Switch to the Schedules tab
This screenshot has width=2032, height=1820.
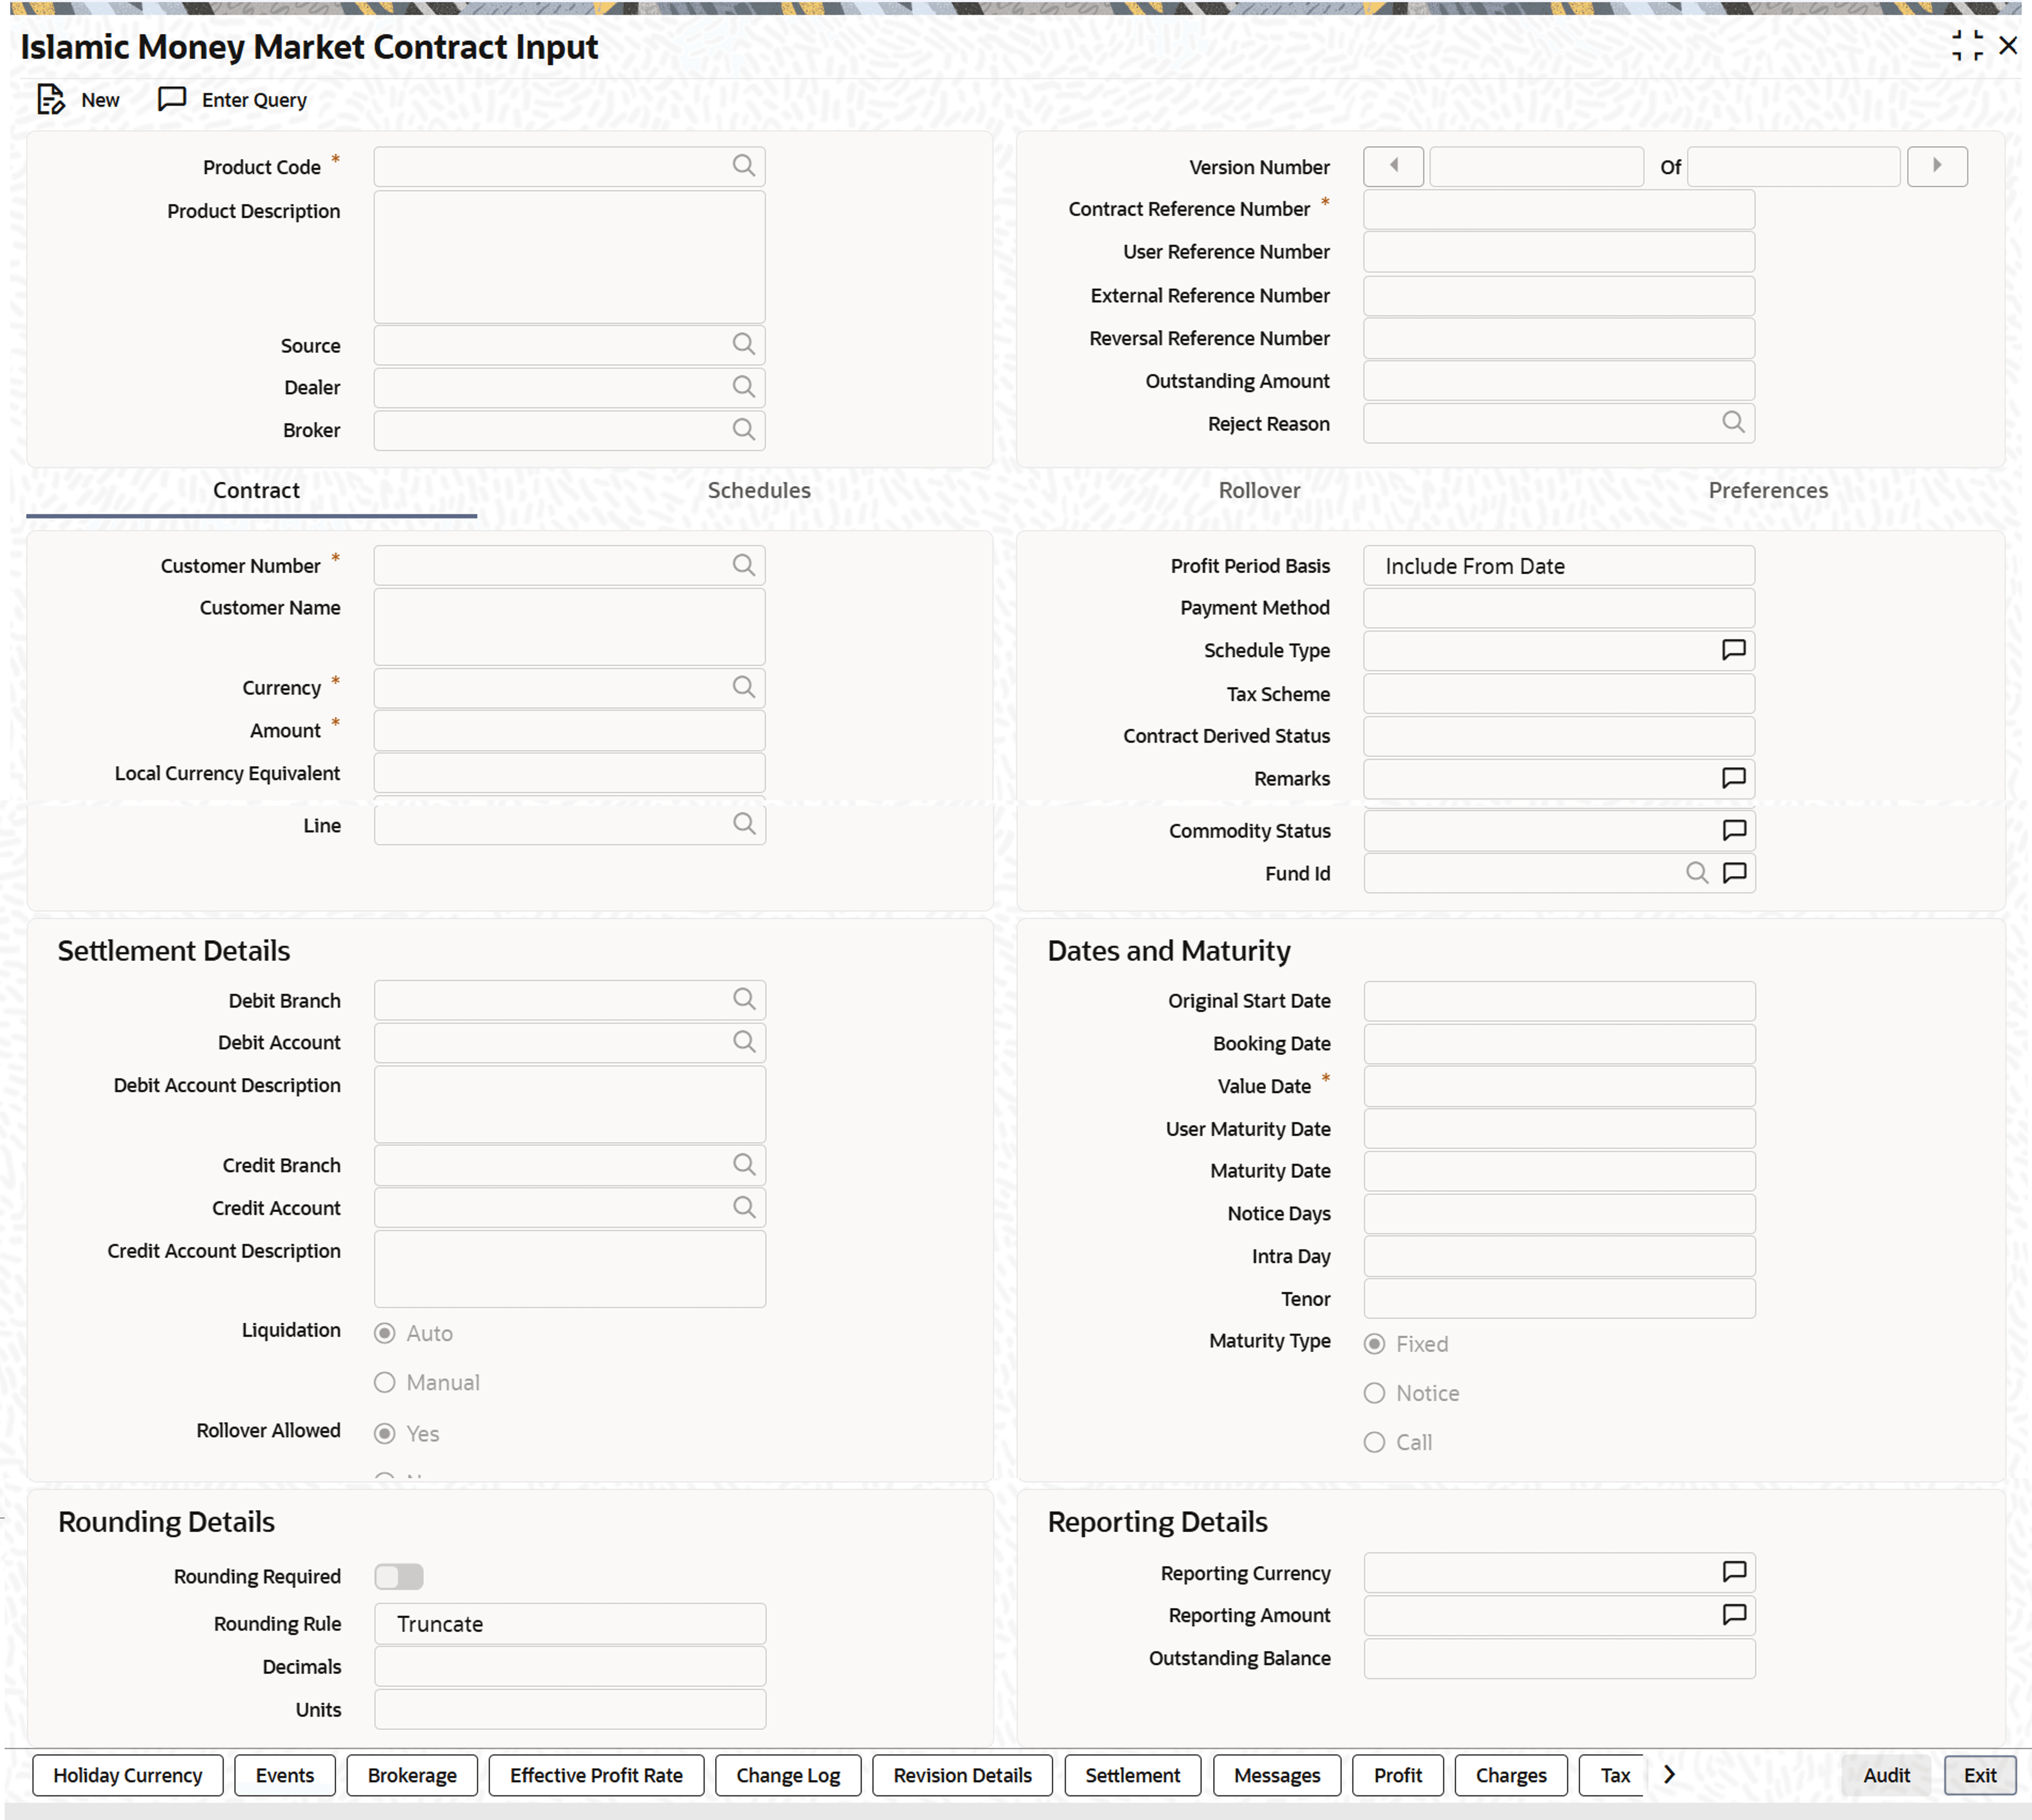tap(758, 490)
